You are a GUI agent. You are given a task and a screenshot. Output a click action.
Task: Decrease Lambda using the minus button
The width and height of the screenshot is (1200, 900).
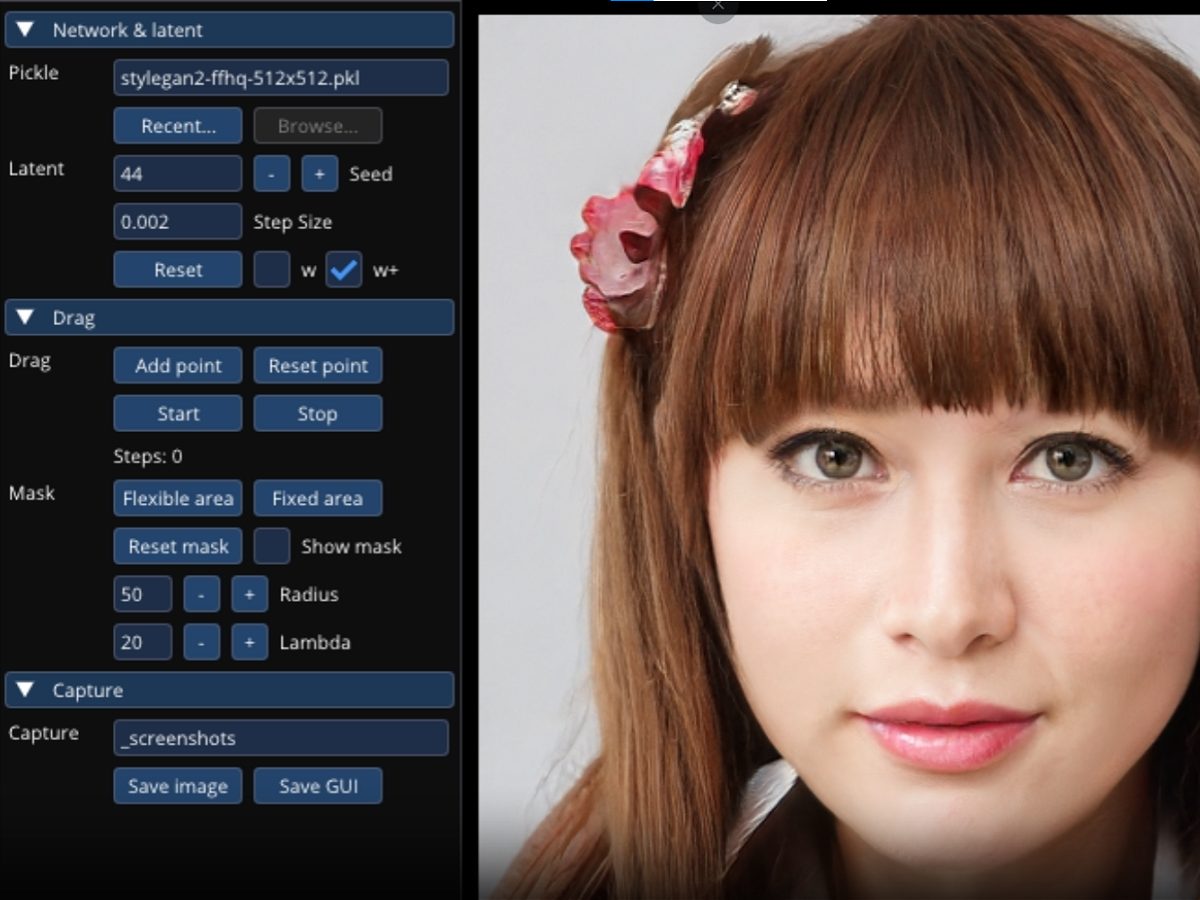coord(201,642)
